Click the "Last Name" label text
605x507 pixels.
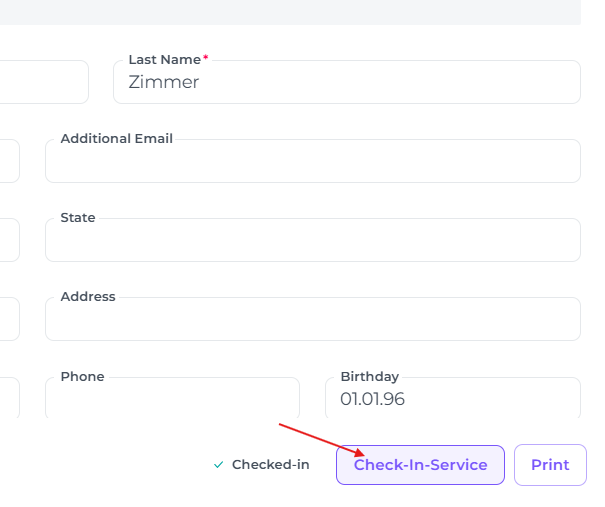click(164, 60)
